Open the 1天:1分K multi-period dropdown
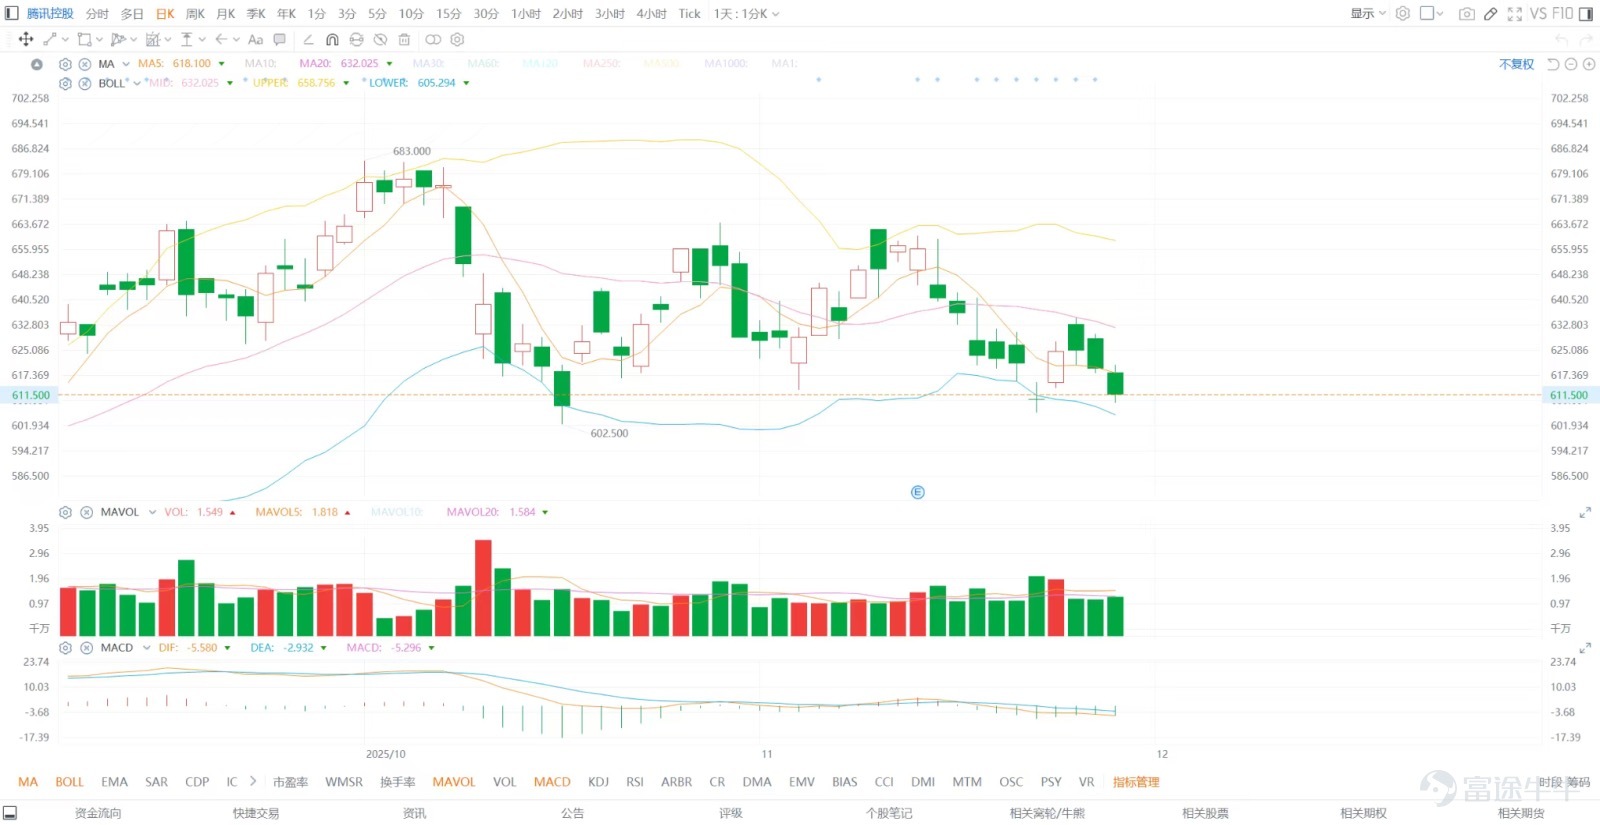The height and width of the screenshot is (825, 1600). [x=746, y=14]
